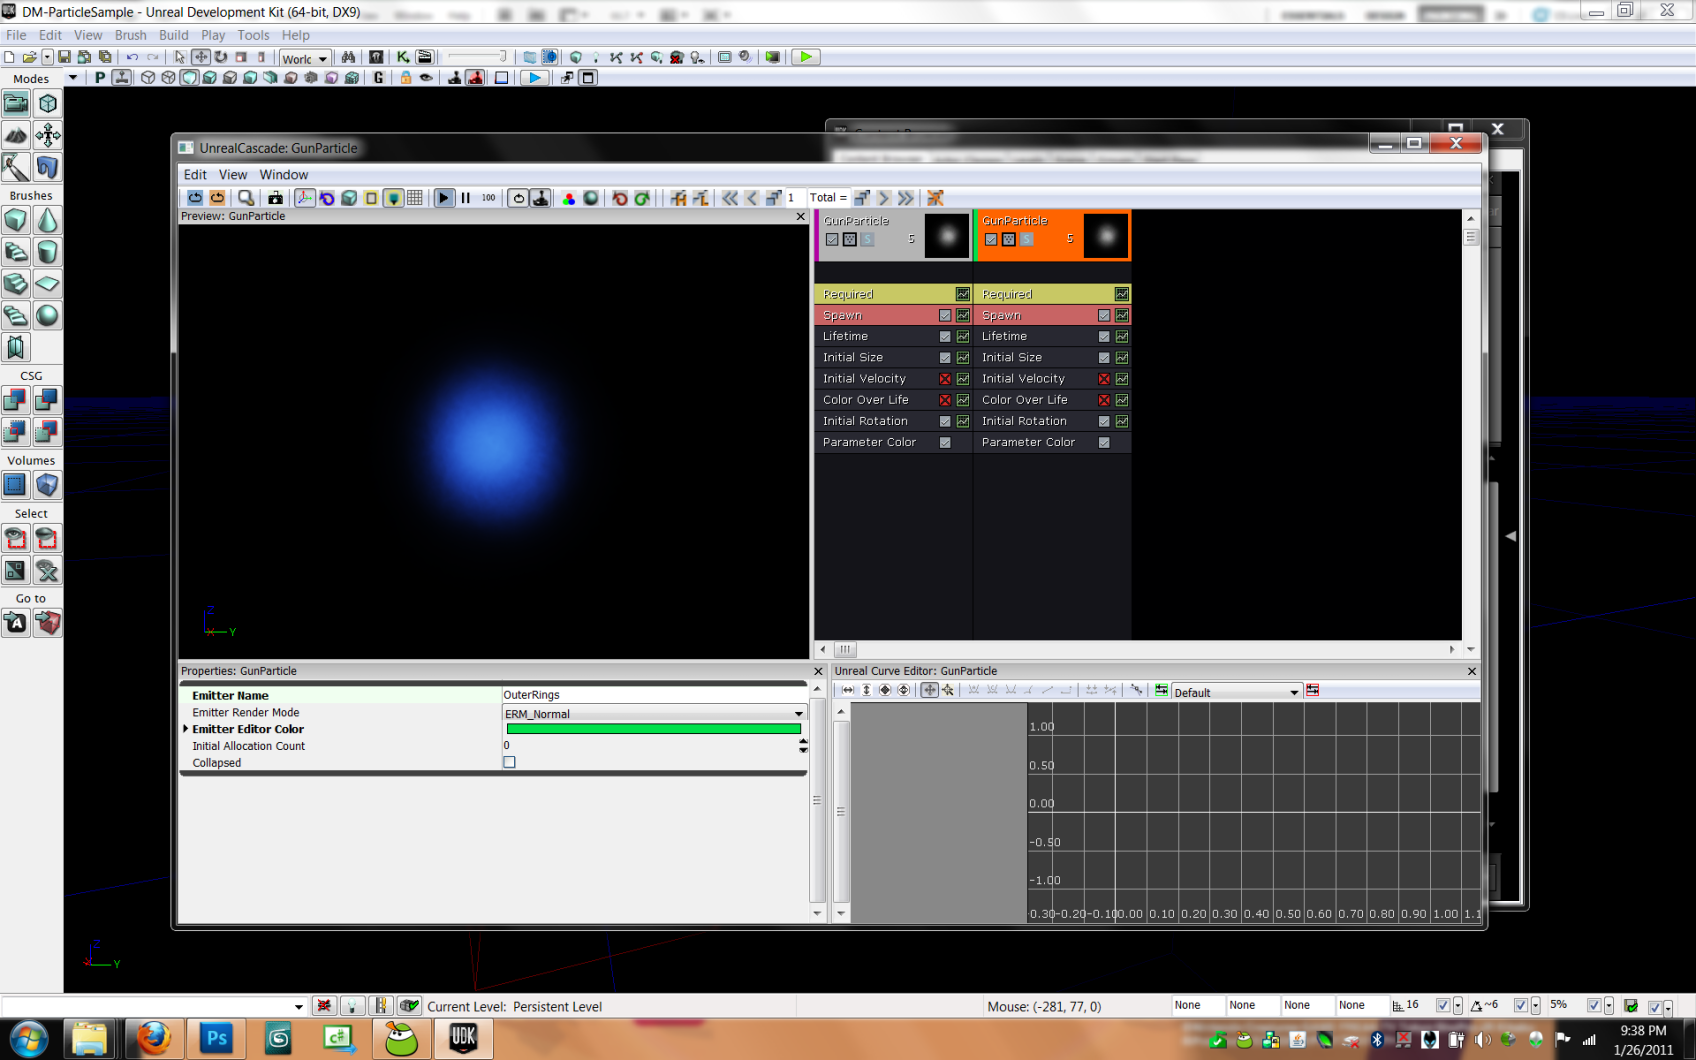
Task: Open Firefox from the taskbar
Action: point(153,1039)
